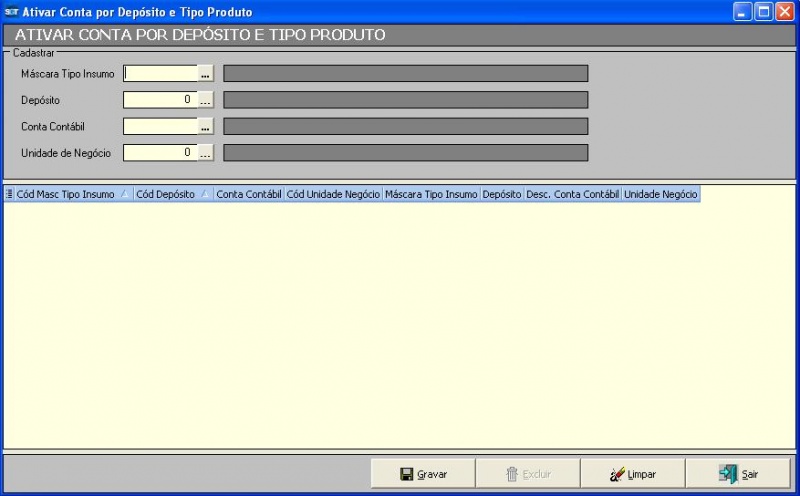This screenshot has height=496, width=800.
Task: Click the Cód Unidade Negócio column header
Action: pyautogui.click(x=333, y=195)
